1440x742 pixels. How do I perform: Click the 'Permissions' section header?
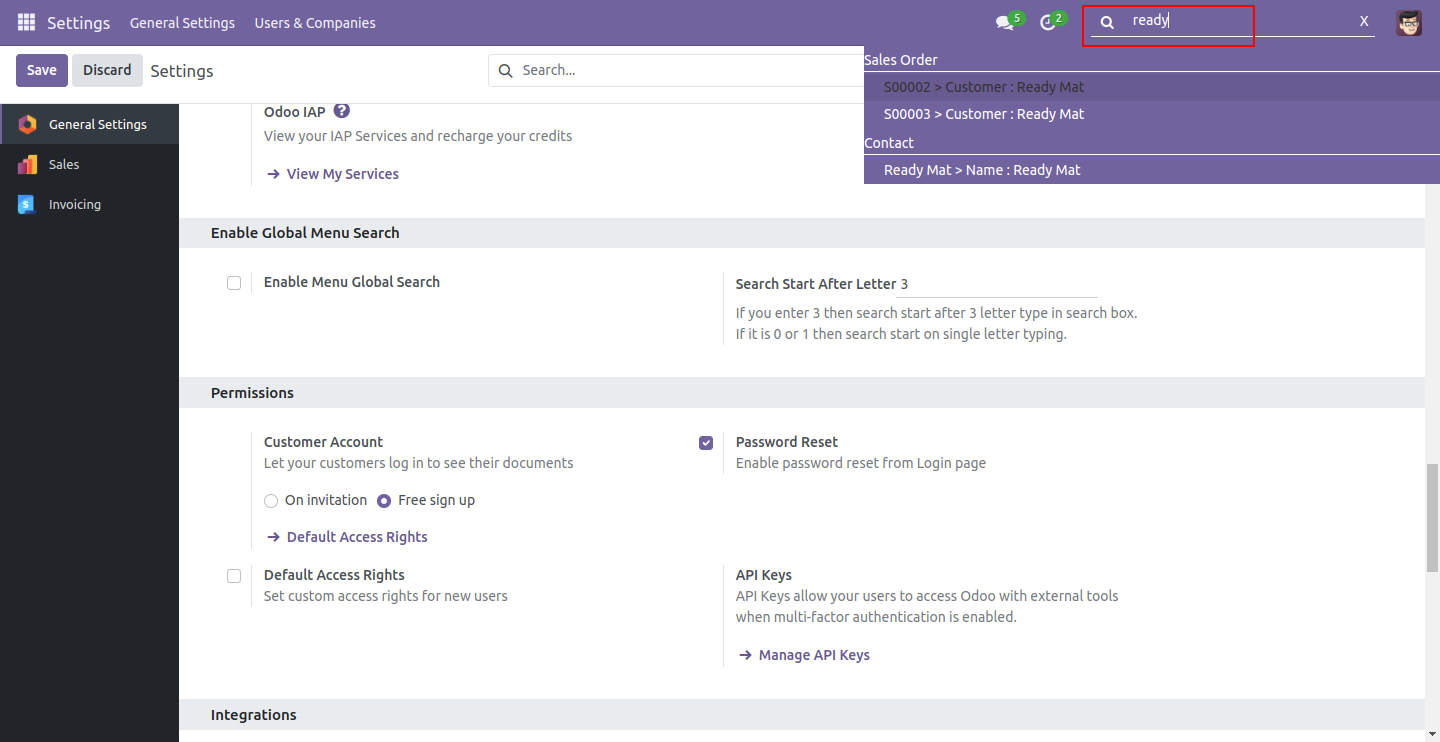coord(252,393)
